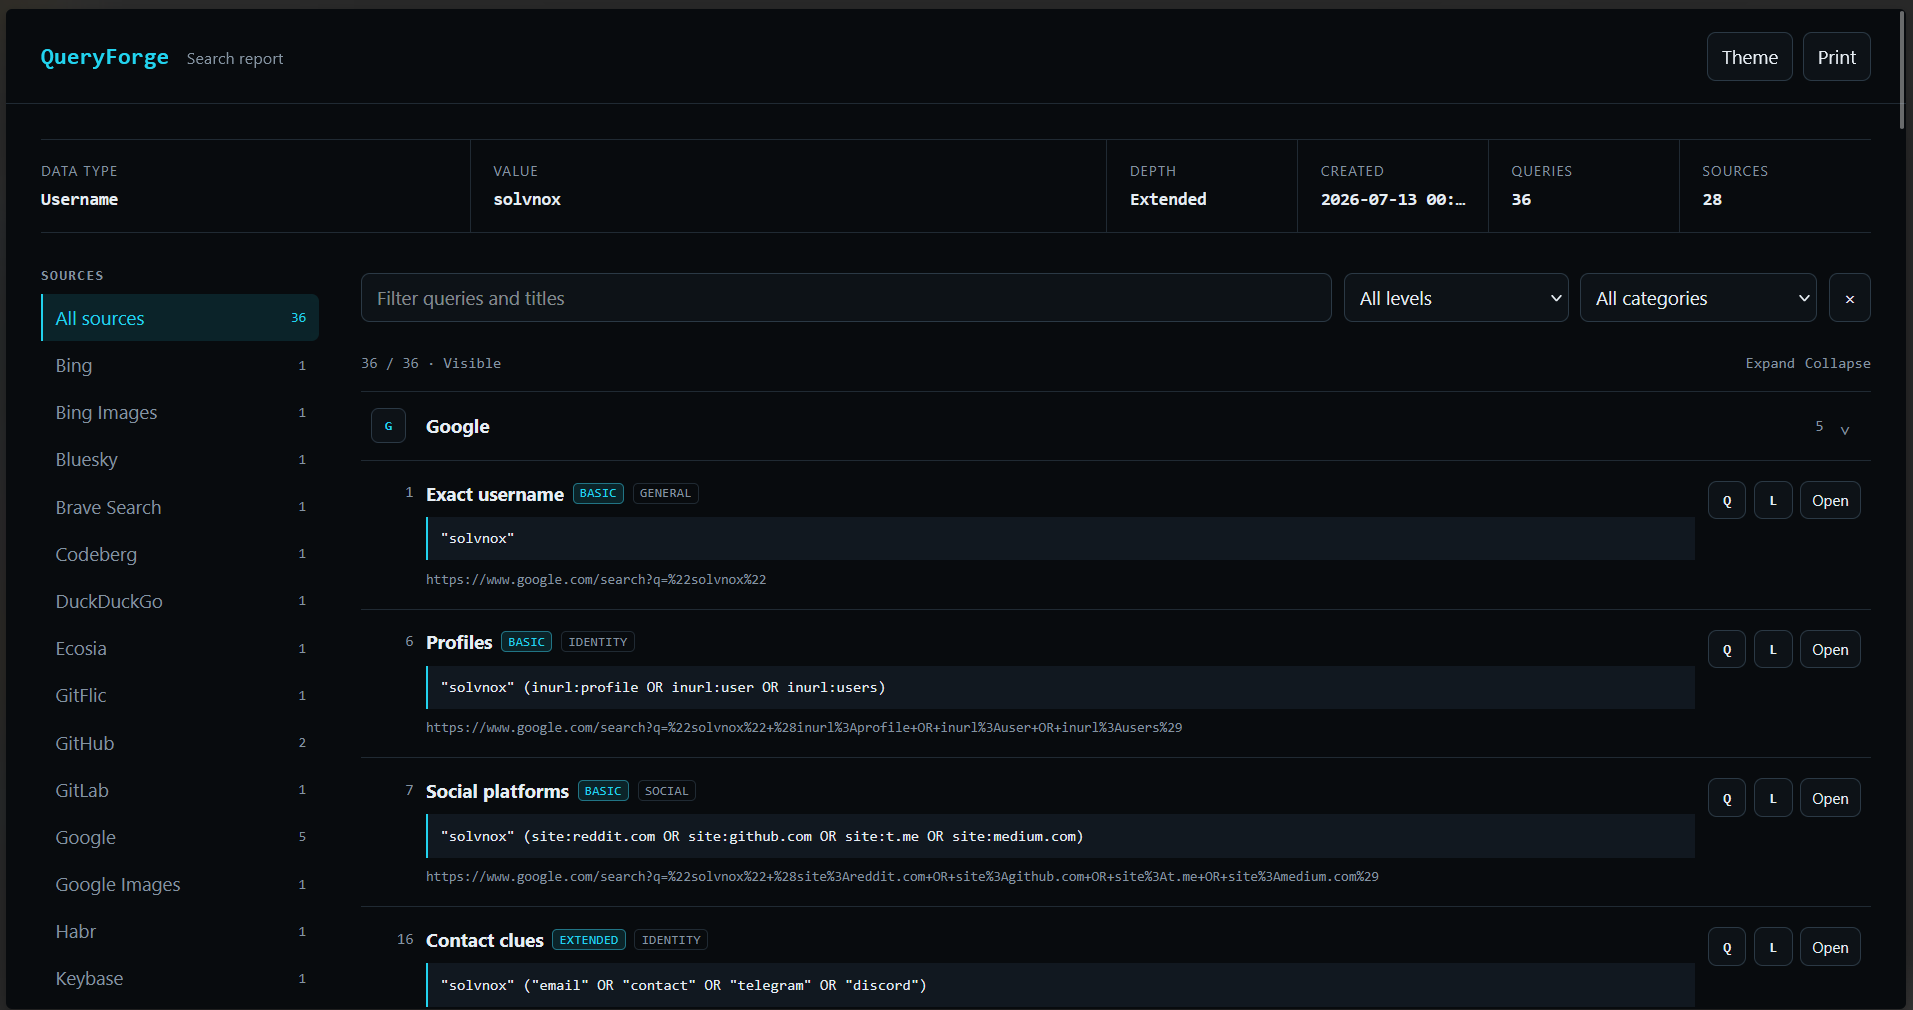
Task: Click the Google group header title
Action: [x=458, y=426]
